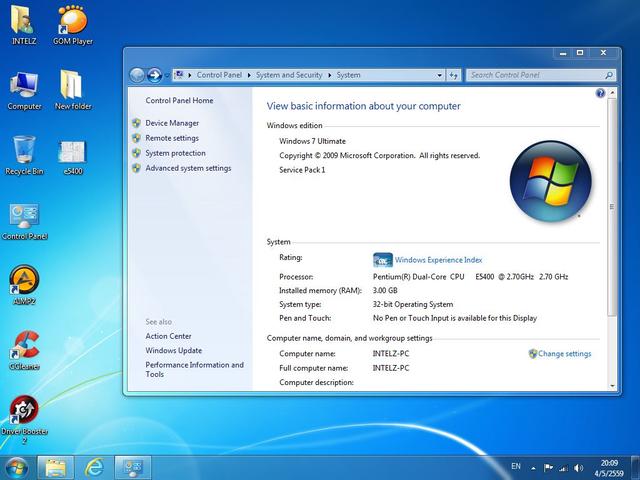Click the Service Pack 1 text
This screenshot has height=480, width=640.
click(x=302, y=170)
